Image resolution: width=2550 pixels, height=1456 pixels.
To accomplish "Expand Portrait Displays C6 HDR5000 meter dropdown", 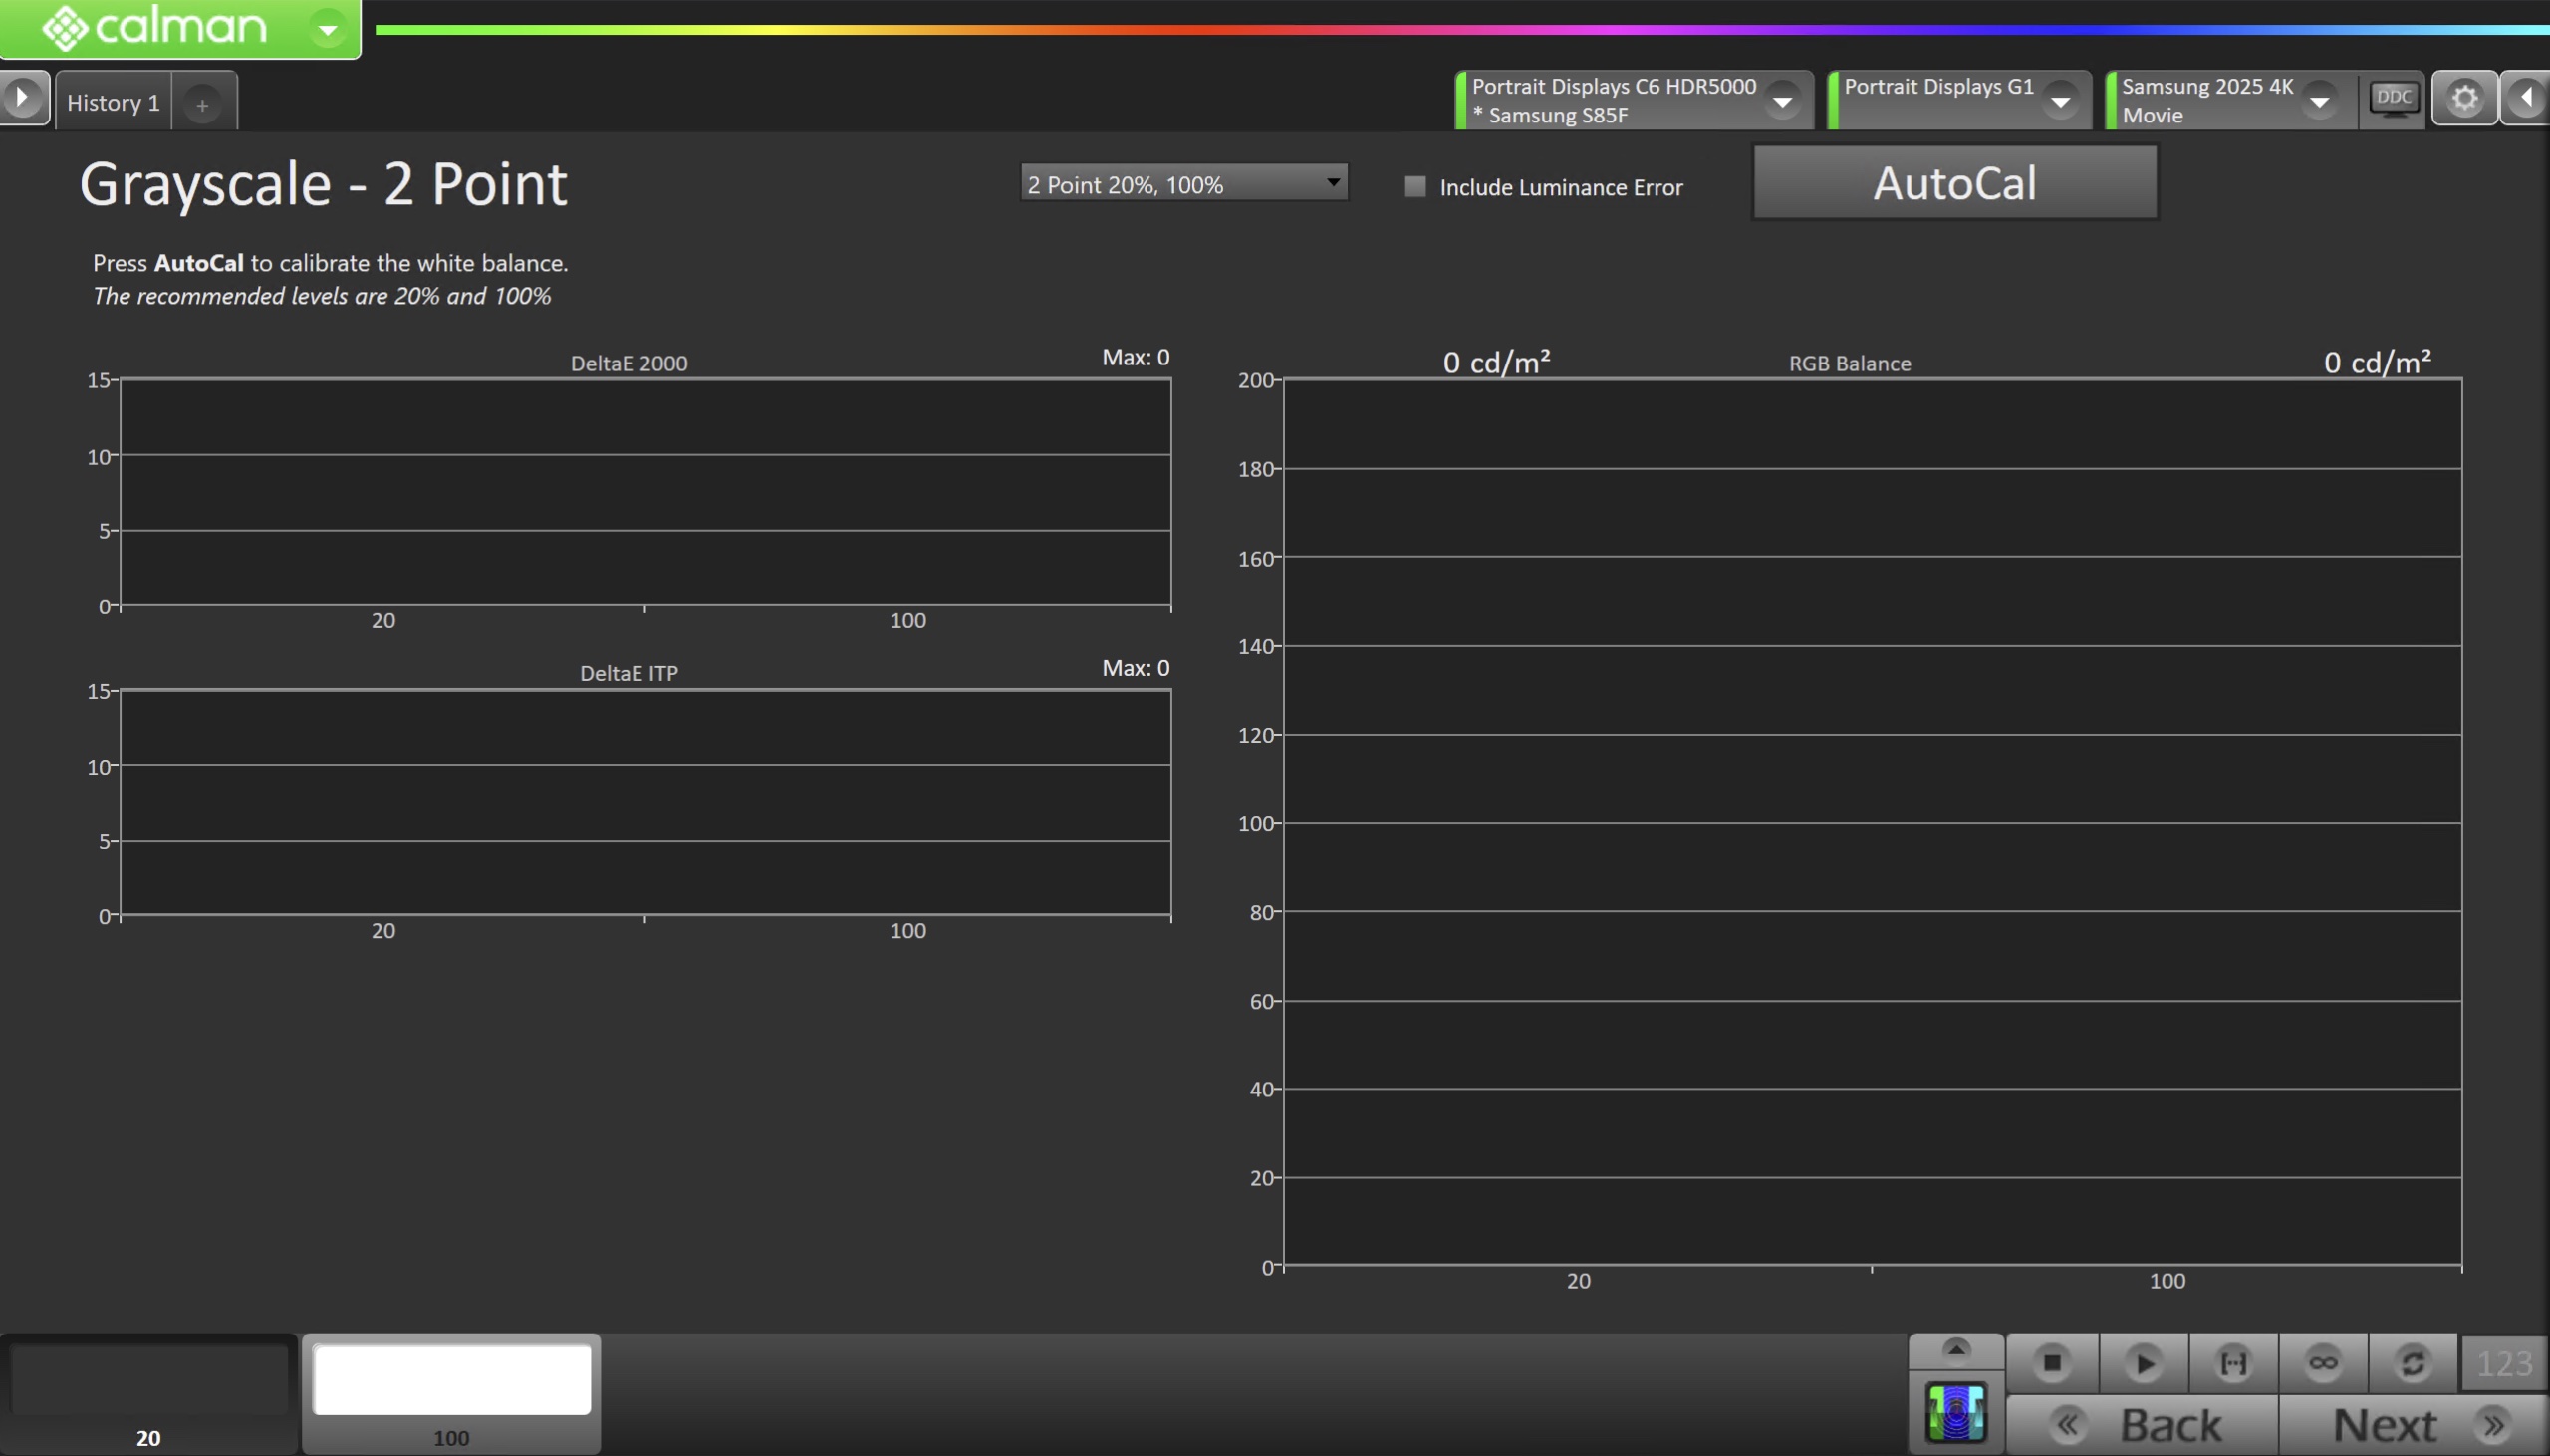I will click(x=1782, y=101).
